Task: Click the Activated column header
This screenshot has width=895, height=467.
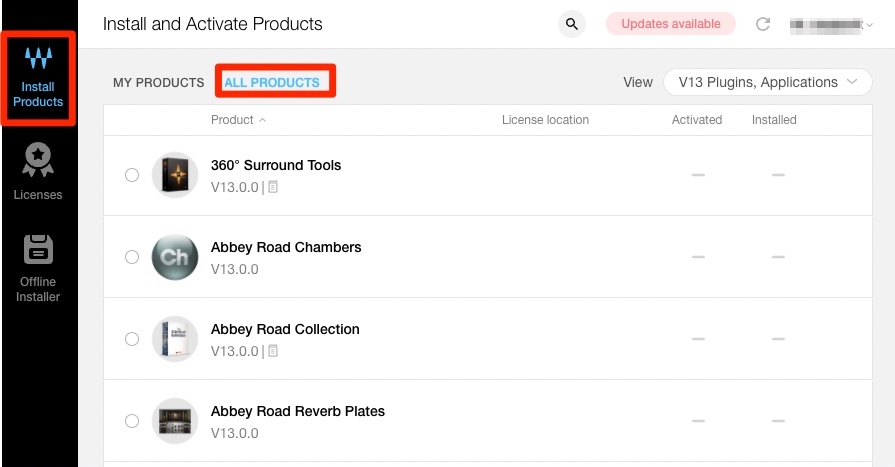Action: tap(697, 120)
